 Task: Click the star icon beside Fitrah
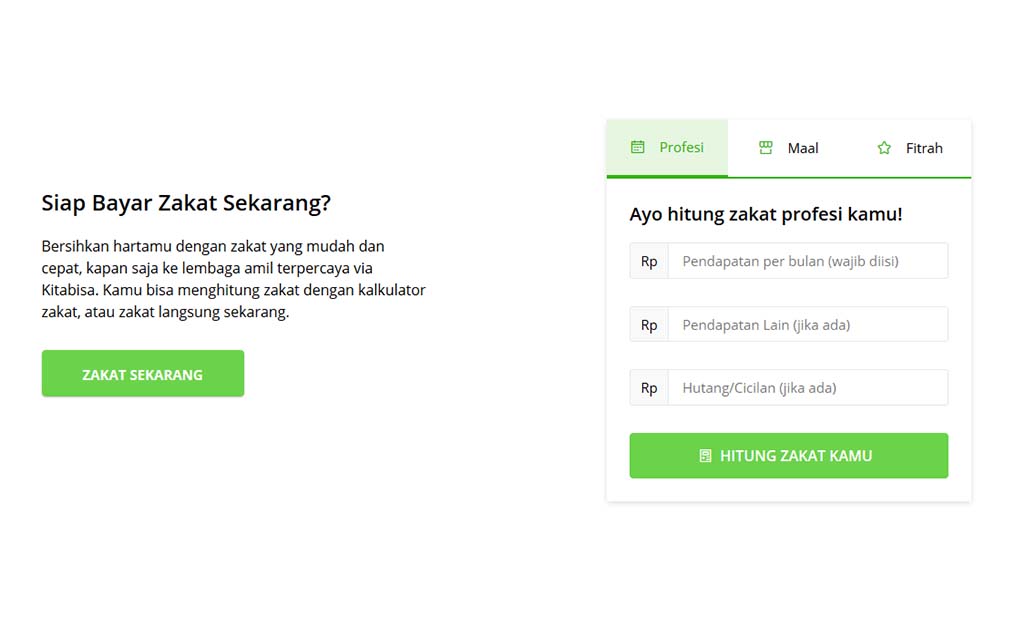click(x=884, y=148)
